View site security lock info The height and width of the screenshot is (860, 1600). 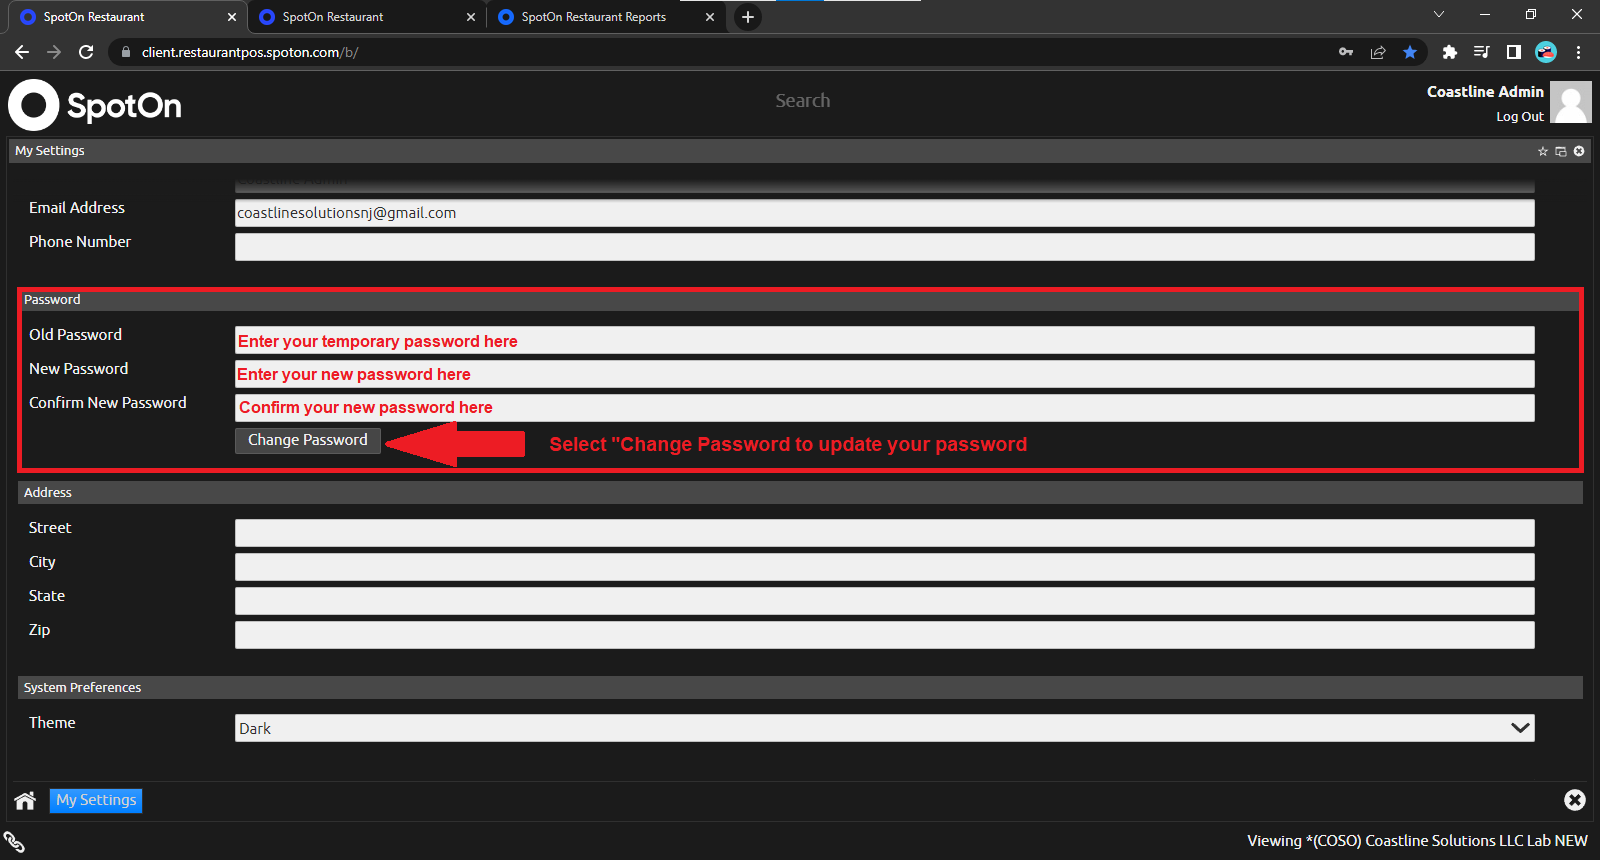tap(125, 52)
